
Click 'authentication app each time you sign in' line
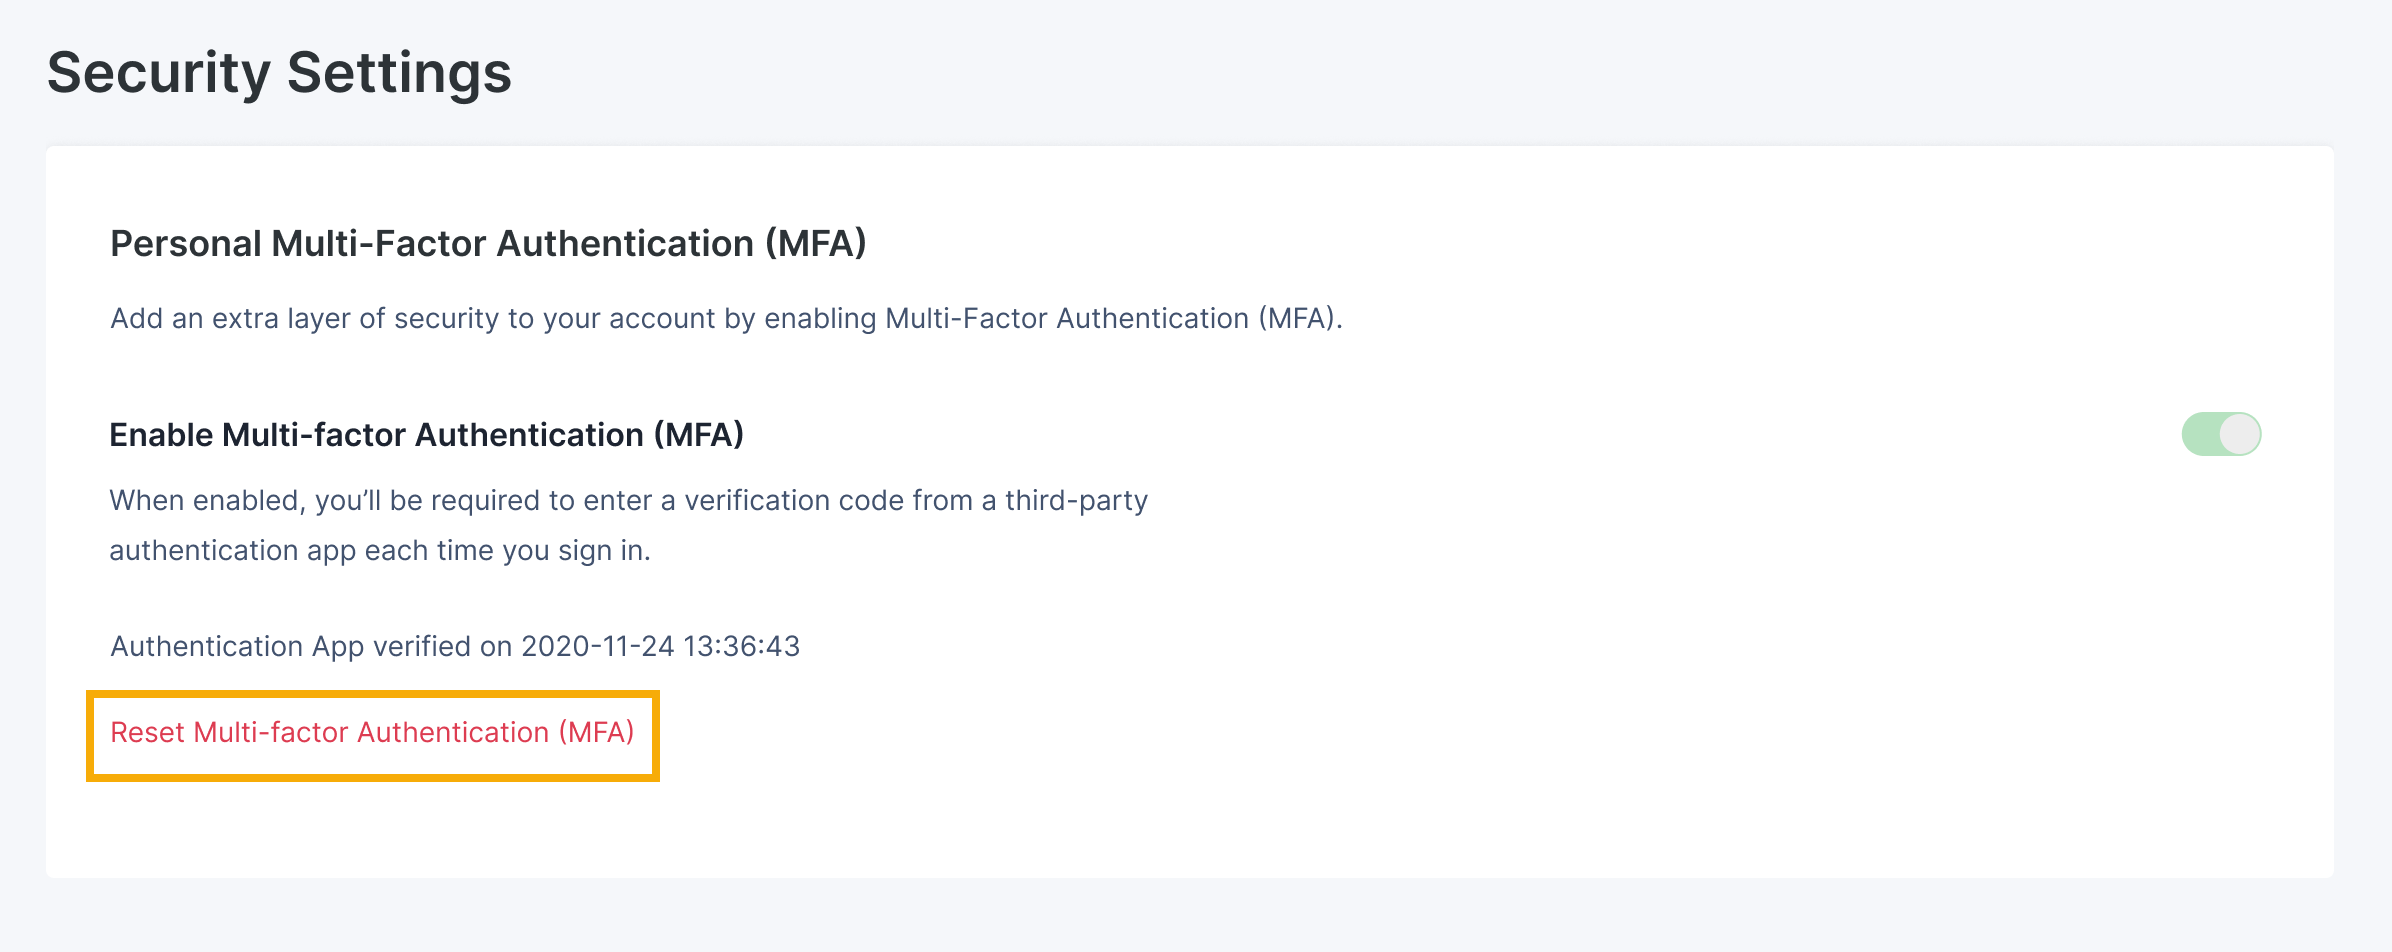pos(380,551)
